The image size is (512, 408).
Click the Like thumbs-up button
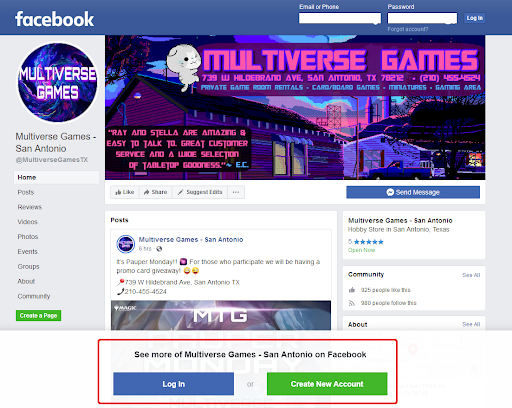(125, 192)
